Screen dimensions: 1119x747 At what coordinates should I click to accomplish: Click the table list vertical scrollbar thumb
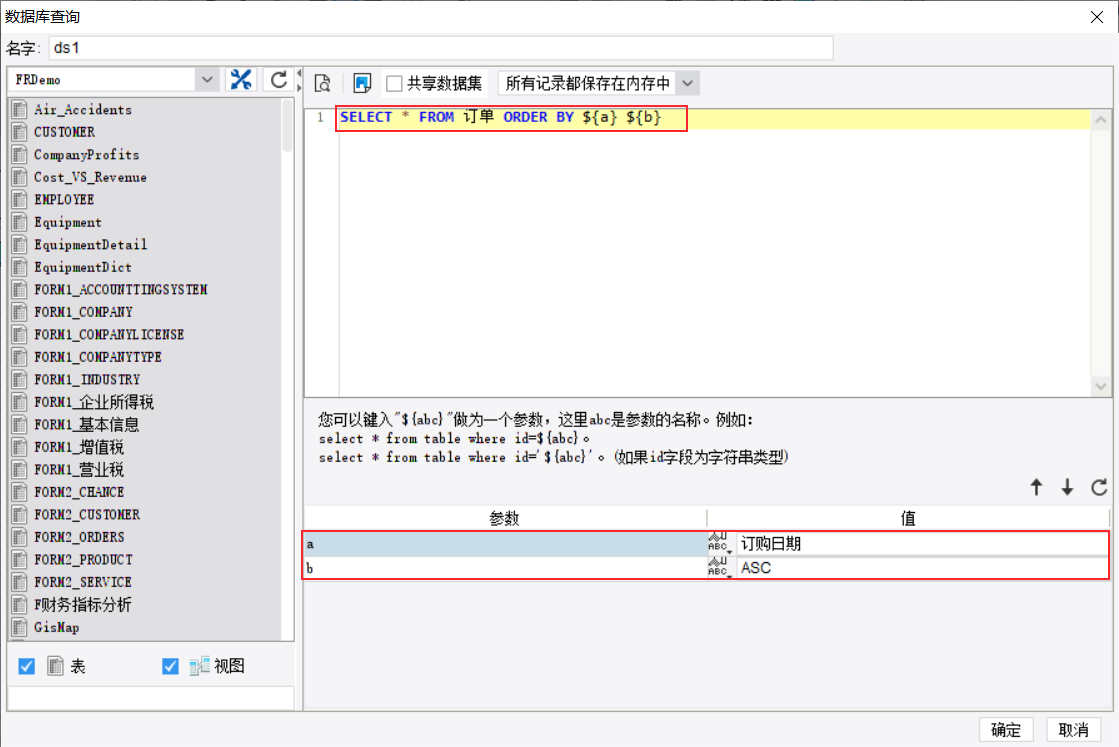point(287,126)
